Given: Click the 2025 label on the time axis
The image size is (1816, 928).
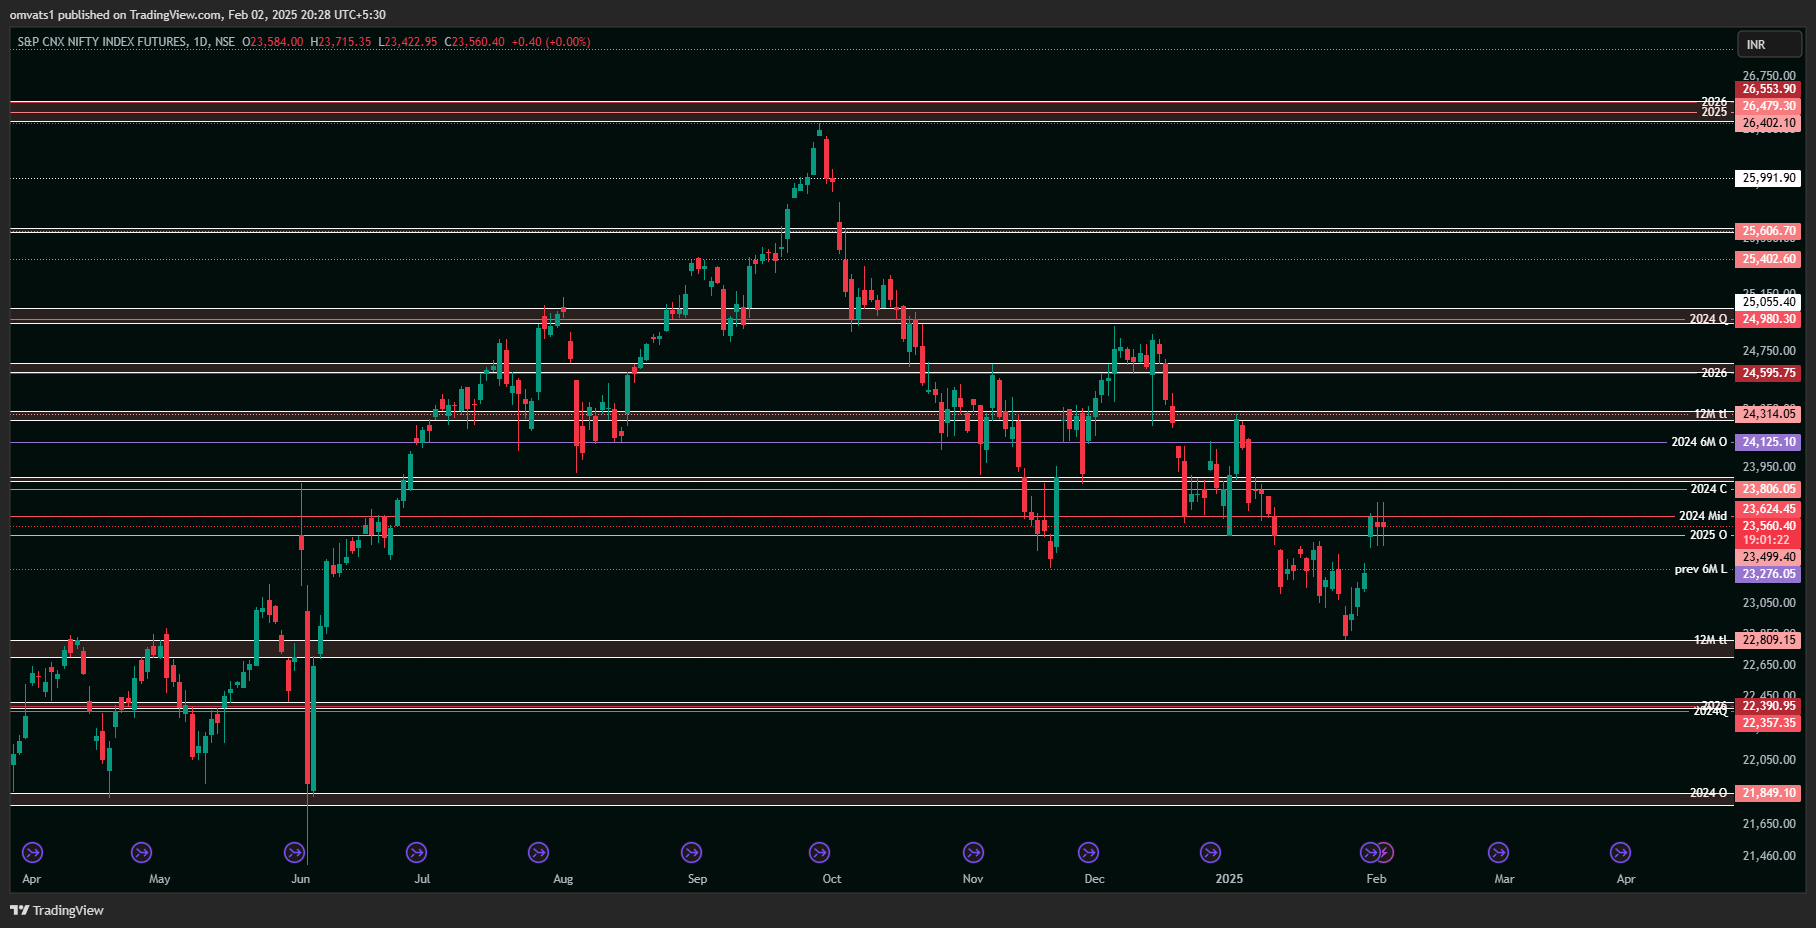Looking at the screenshot, I should pos(1229,879).
